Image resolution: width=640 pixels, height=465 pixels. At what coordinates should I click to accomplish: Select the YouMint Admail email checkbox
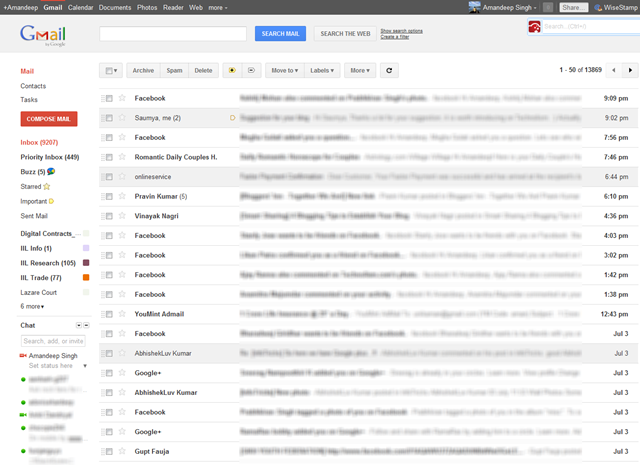[x=109, y=314]
